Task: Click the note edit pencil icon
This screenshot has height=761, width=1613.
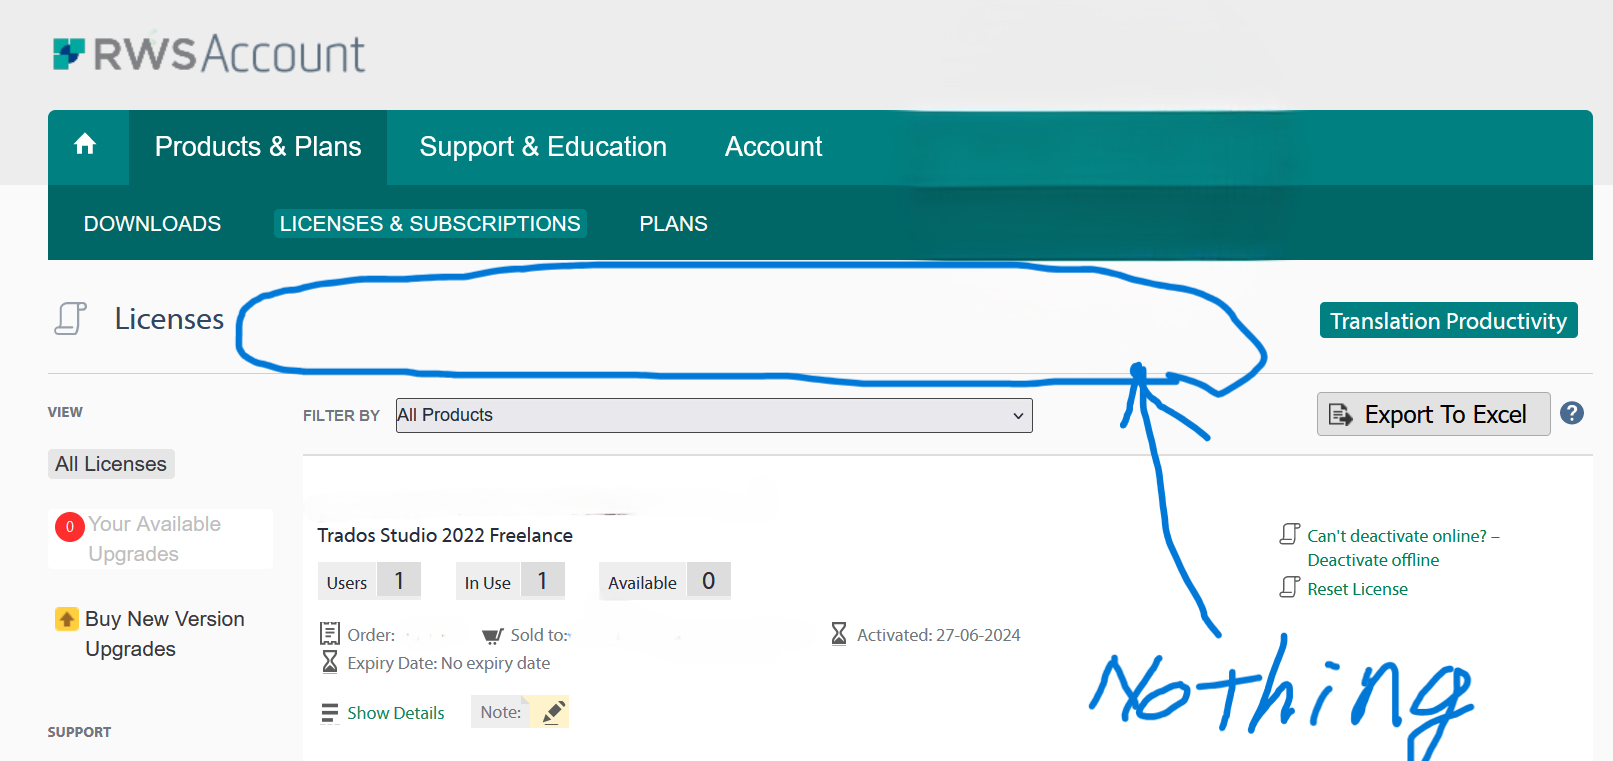Action: 553,712
